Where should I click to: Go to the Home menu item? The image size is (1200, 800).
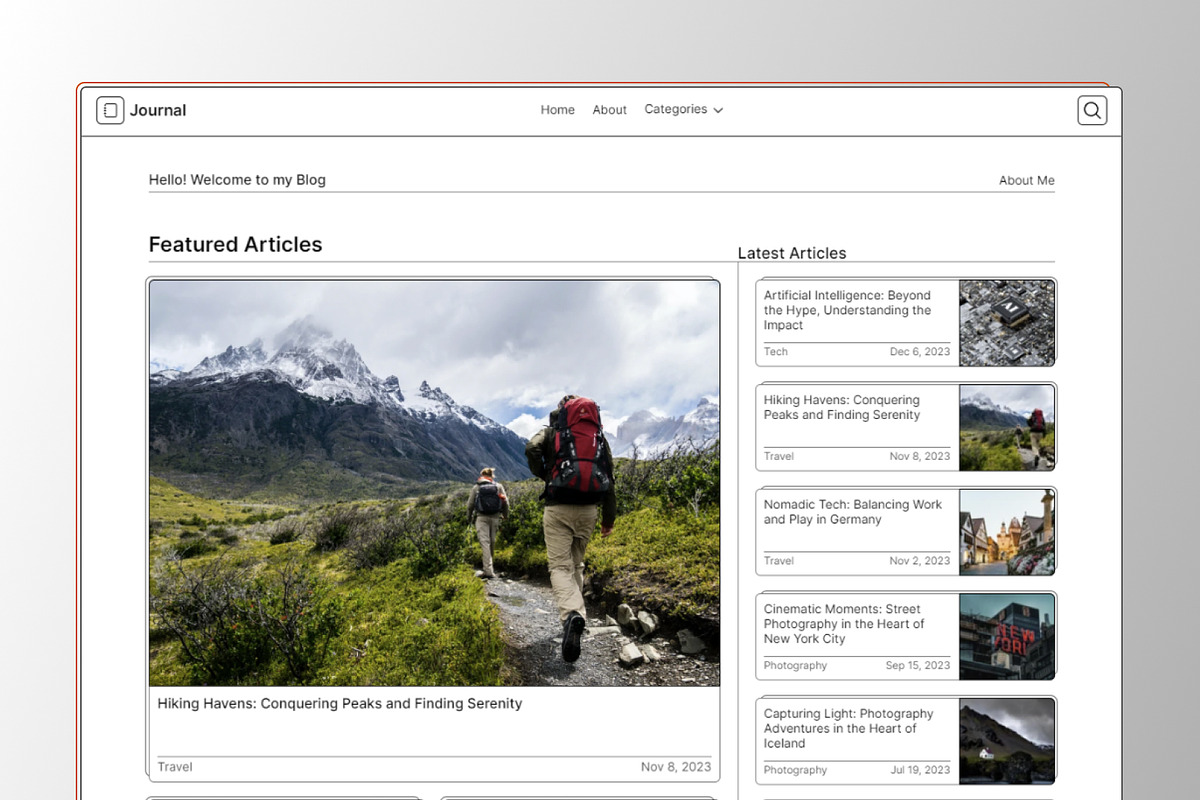pos(558,110)
